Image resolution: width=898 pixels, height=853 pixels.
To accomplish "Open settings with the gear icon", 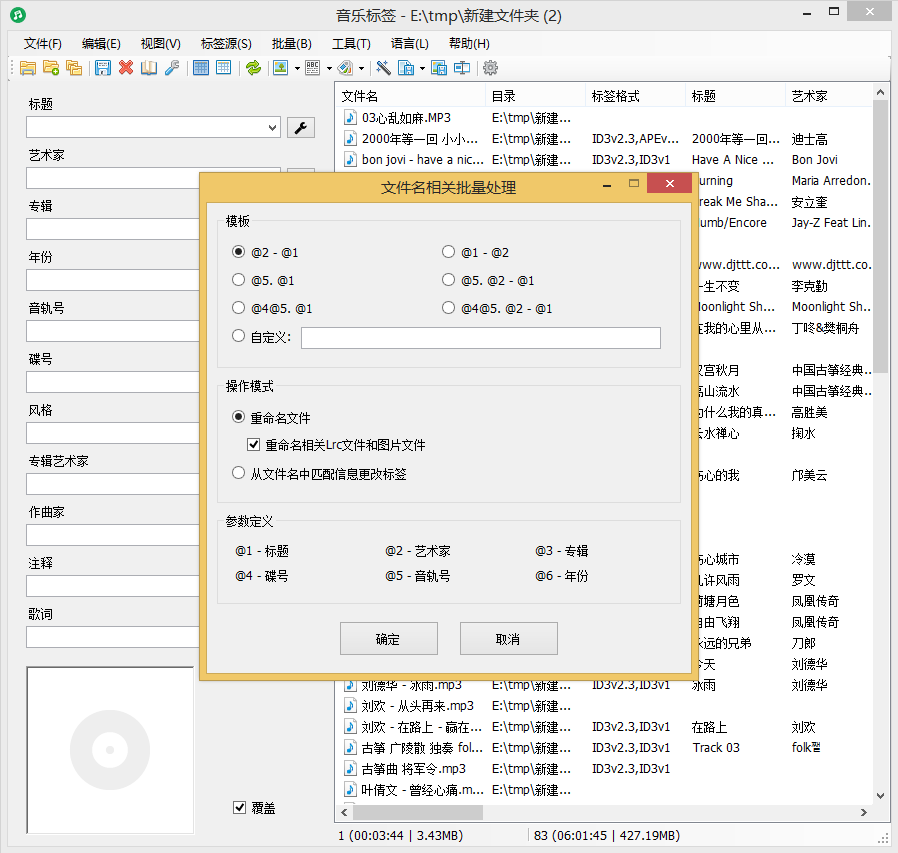I will pyautogui.click(x=489, y=67).
